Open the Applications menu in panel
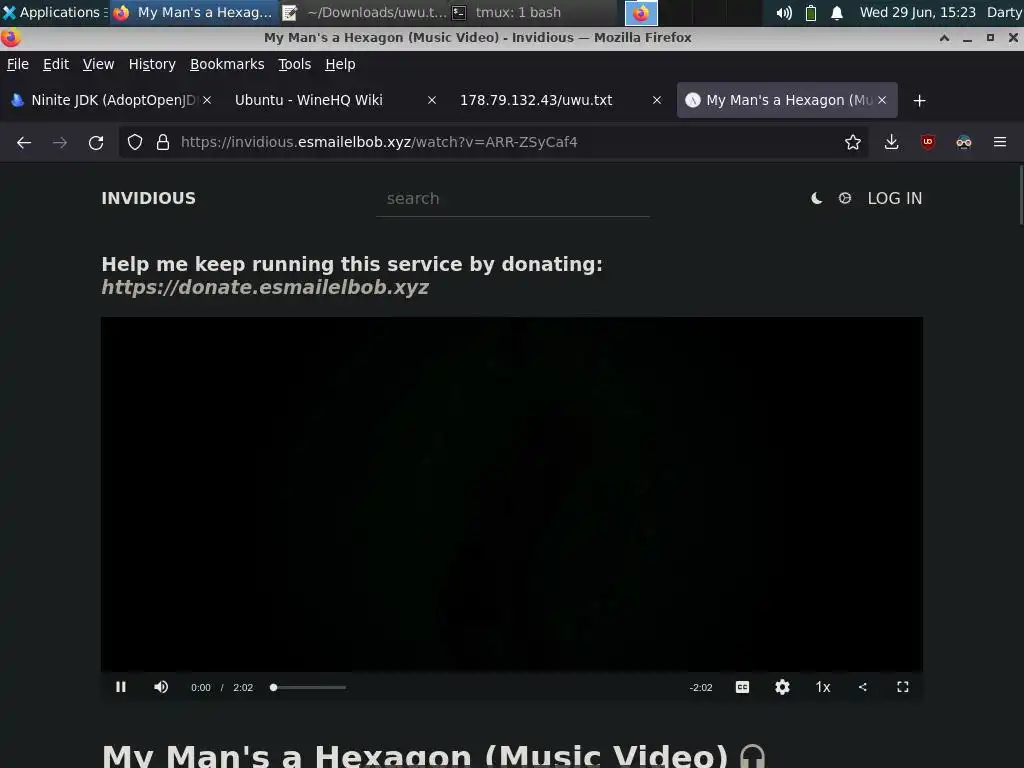 (x=52, y=12)
